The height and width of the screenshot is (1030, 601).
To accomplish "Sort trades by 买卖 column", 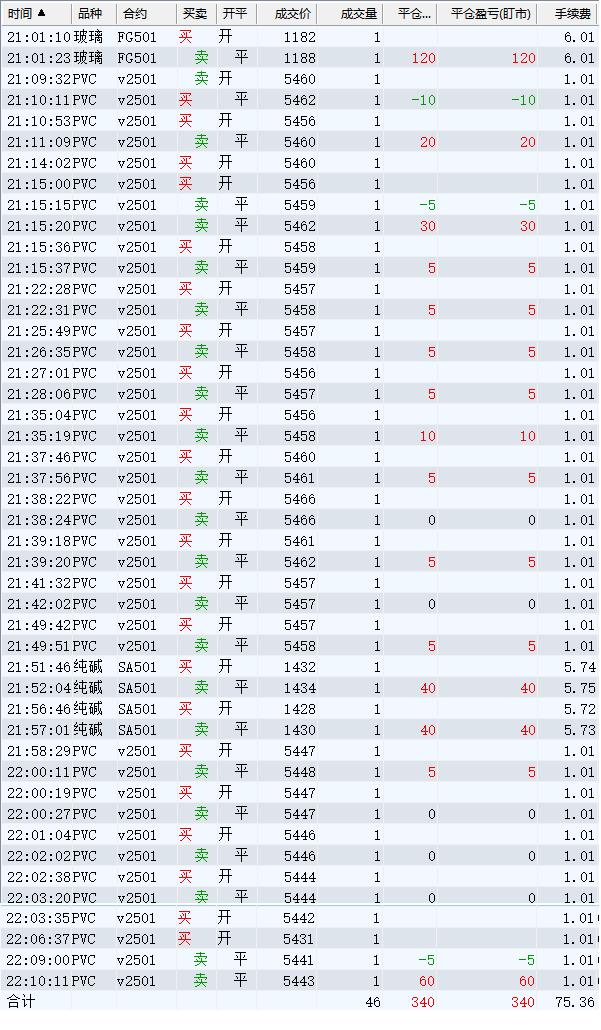I will coord(194,13).
